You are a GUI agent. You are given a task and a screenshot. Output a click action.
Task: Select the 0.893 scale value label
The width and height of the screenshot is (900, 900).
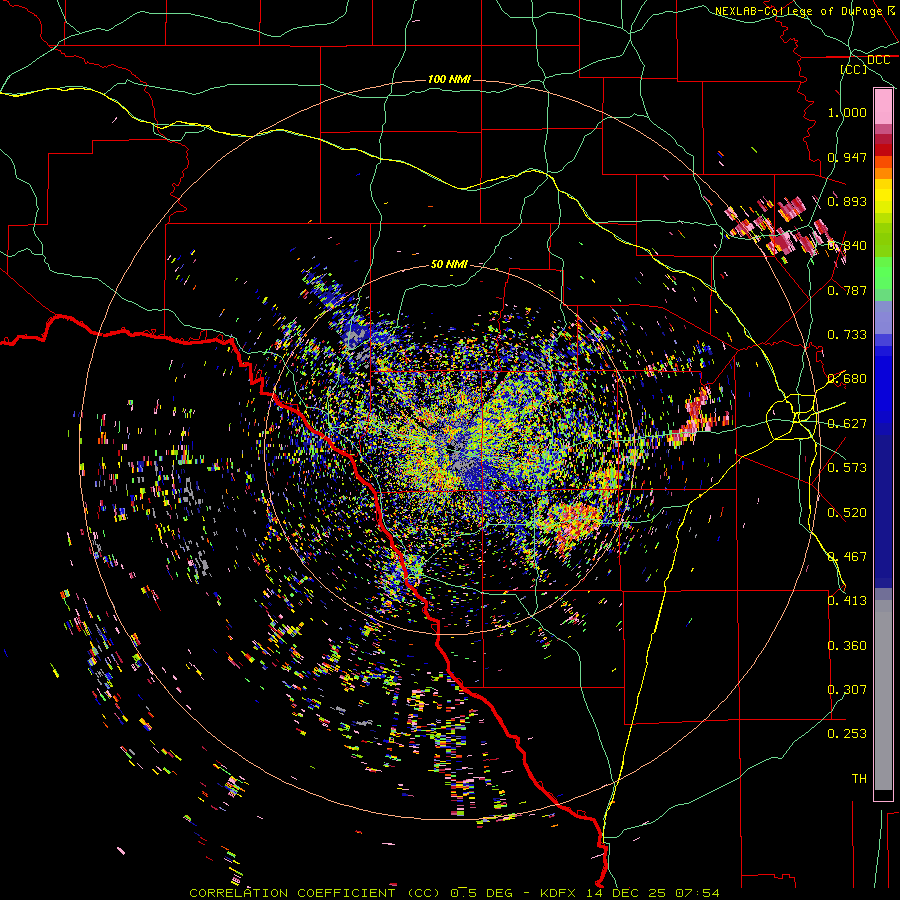pos(847,201)
